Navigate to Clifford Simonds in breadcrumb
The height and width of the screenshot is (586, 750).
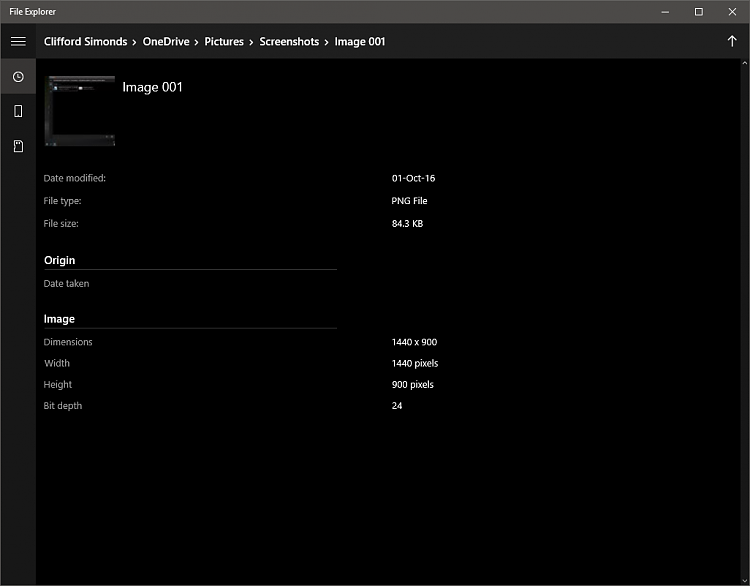86,42
